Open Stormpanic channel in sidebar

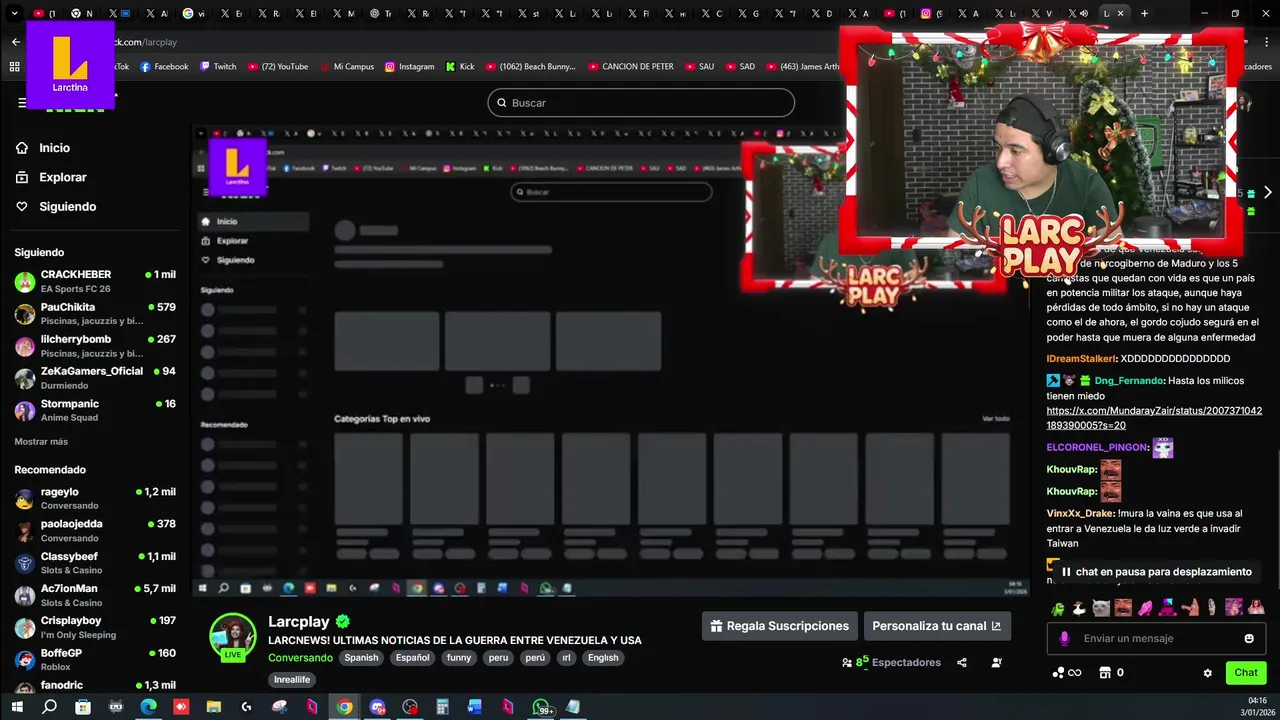[95, 410]
